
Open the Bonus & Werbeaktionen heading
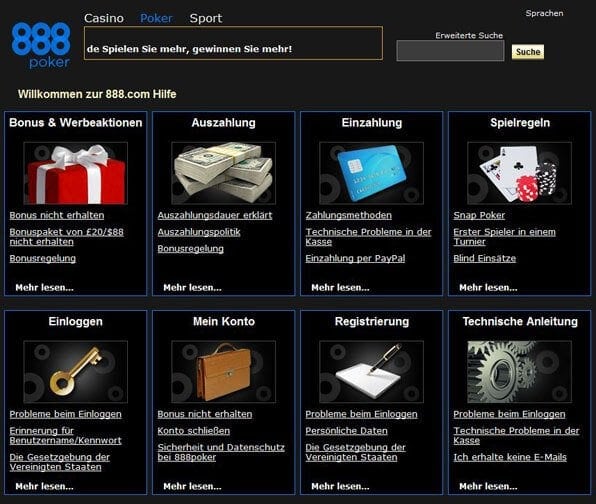point(76,122)
